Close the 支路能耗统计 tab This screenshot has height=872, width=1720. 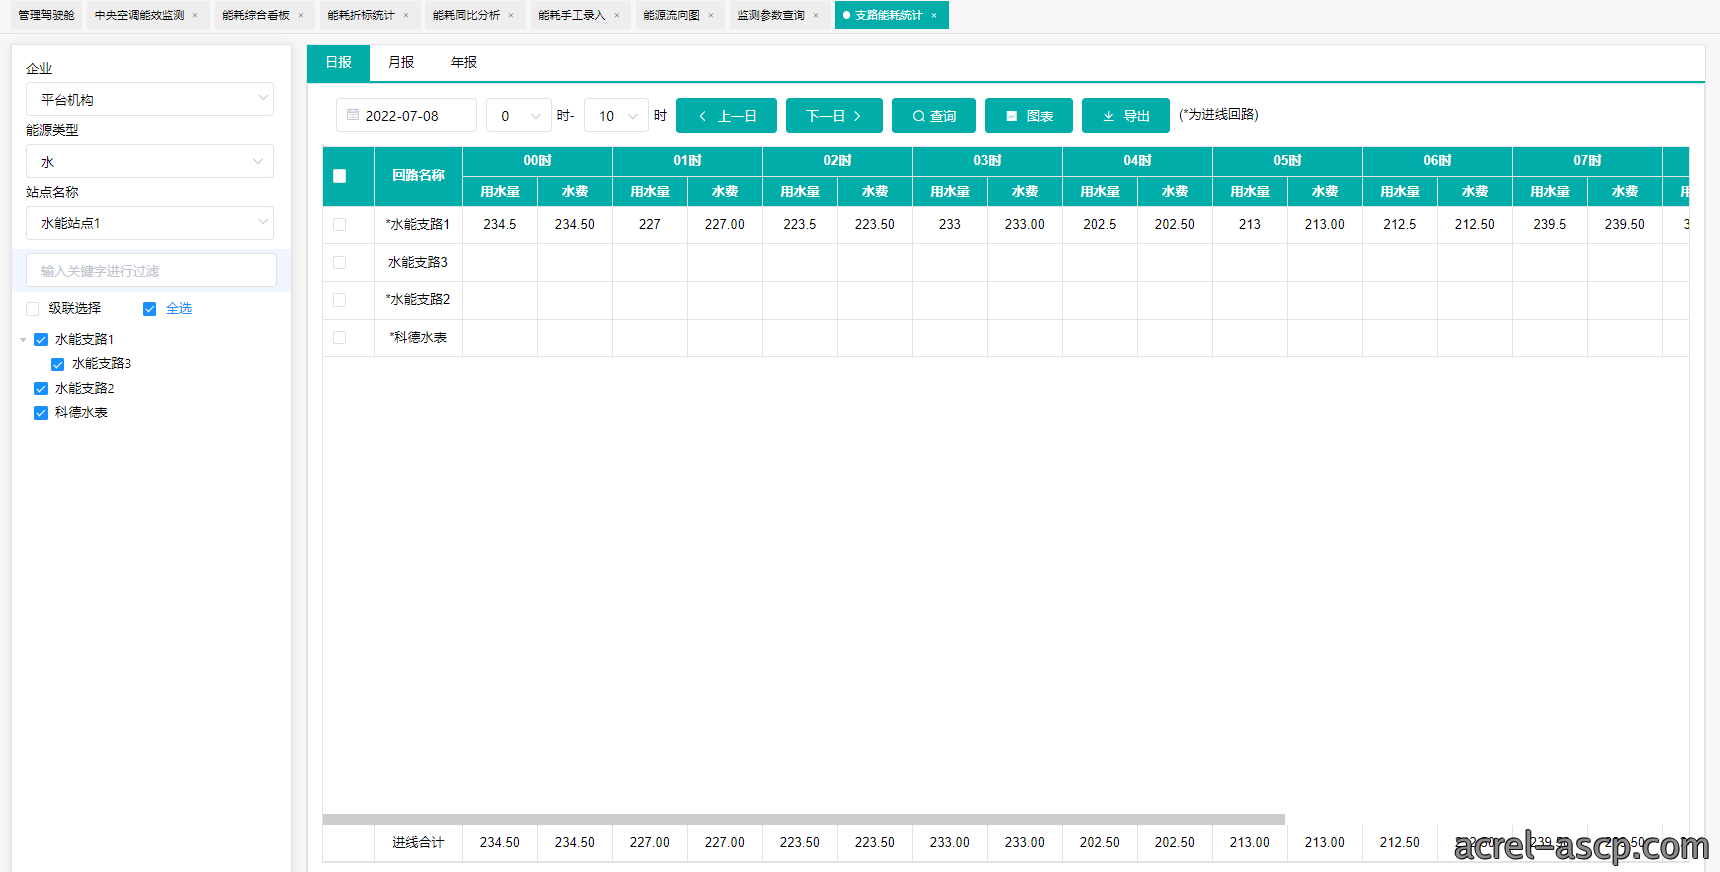pos(934,15)
